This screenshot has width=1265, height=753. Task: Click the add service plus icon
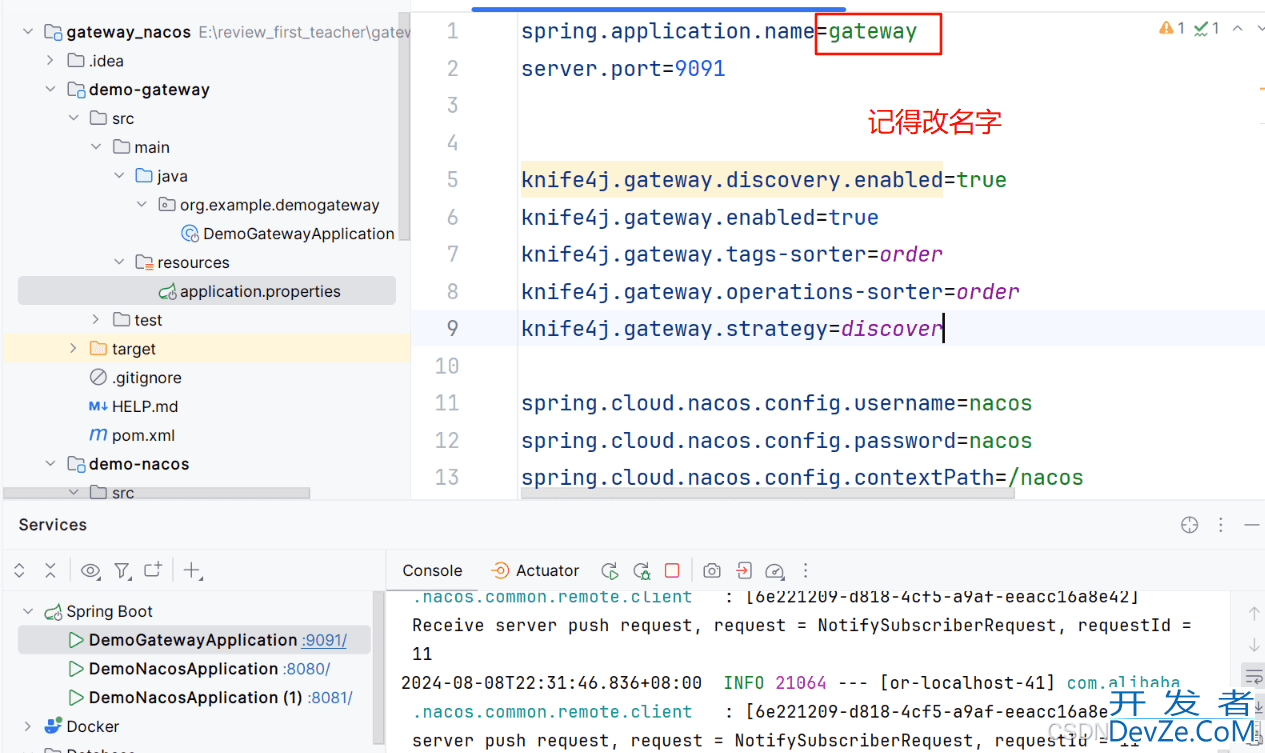192,571
